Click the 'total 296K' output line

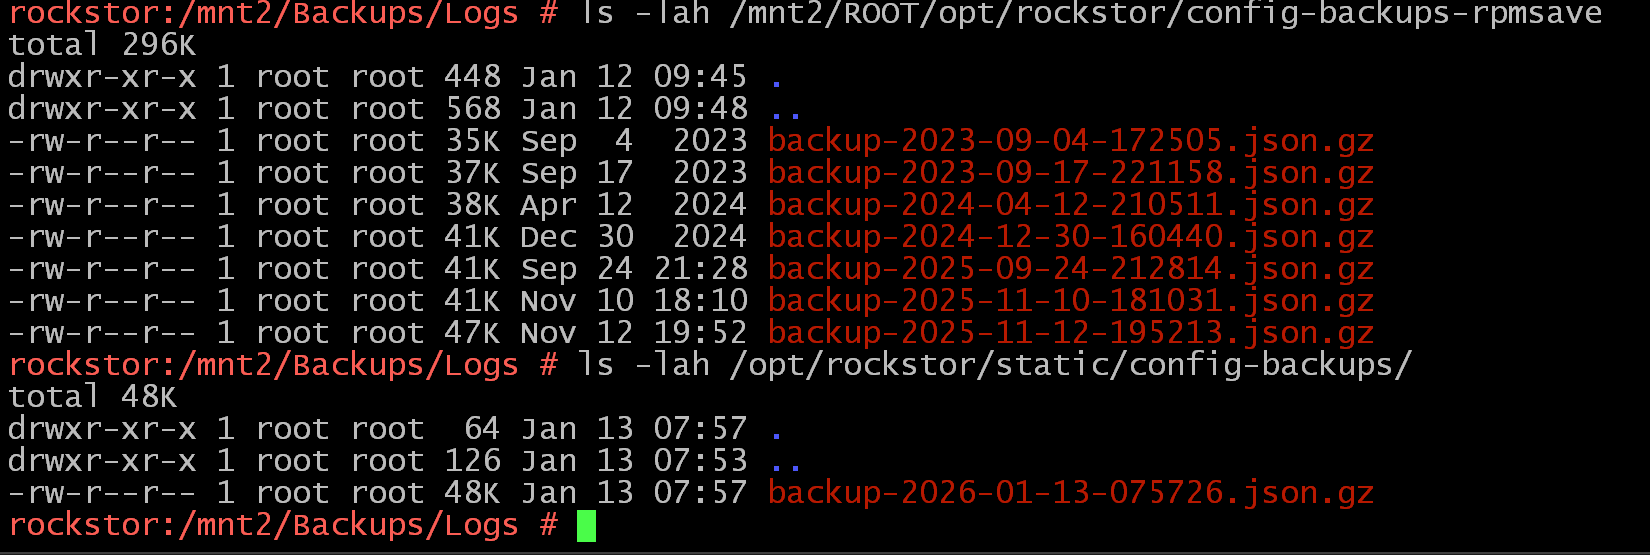(102, 45)
